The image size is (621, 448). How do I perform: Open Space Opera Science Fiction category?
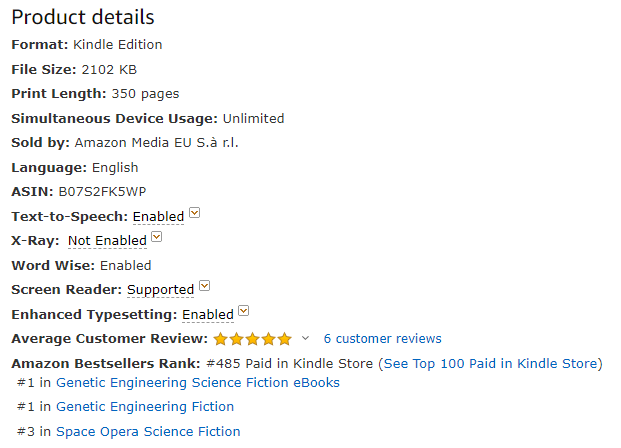pos(148,432)
